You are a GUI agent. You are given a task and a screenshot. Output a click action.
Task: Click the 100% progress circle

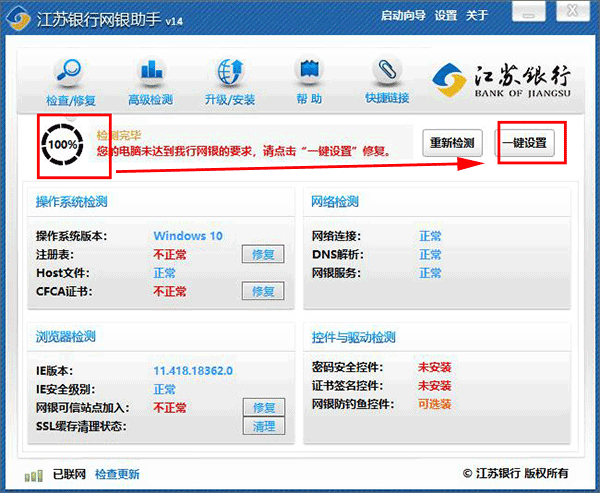pos(62,145)
